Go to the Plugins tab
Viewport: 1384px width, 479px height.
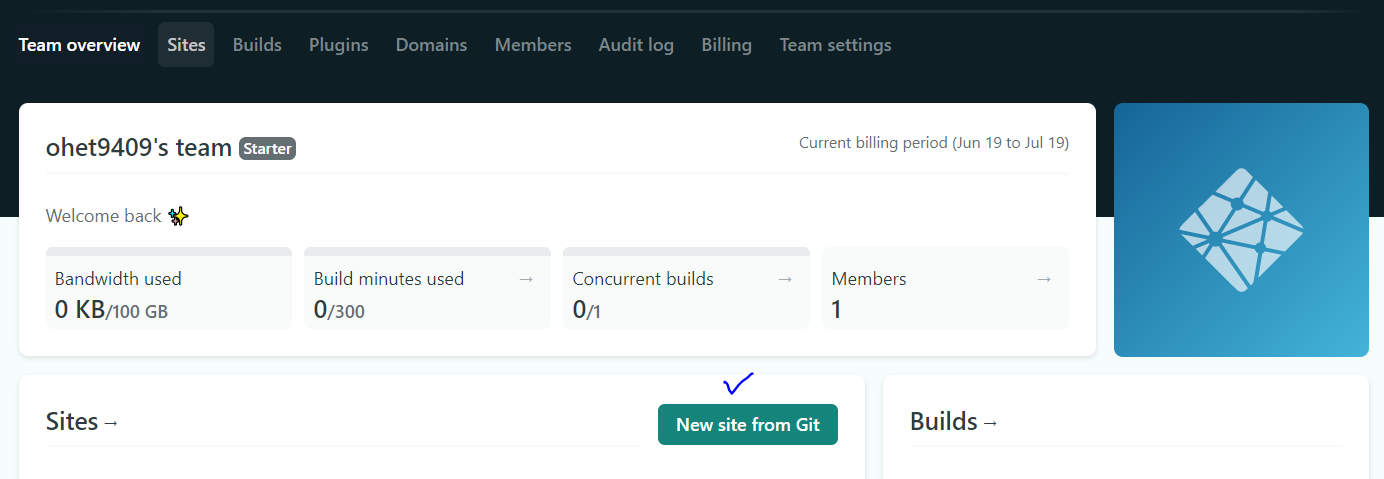[x=338, y=45]
